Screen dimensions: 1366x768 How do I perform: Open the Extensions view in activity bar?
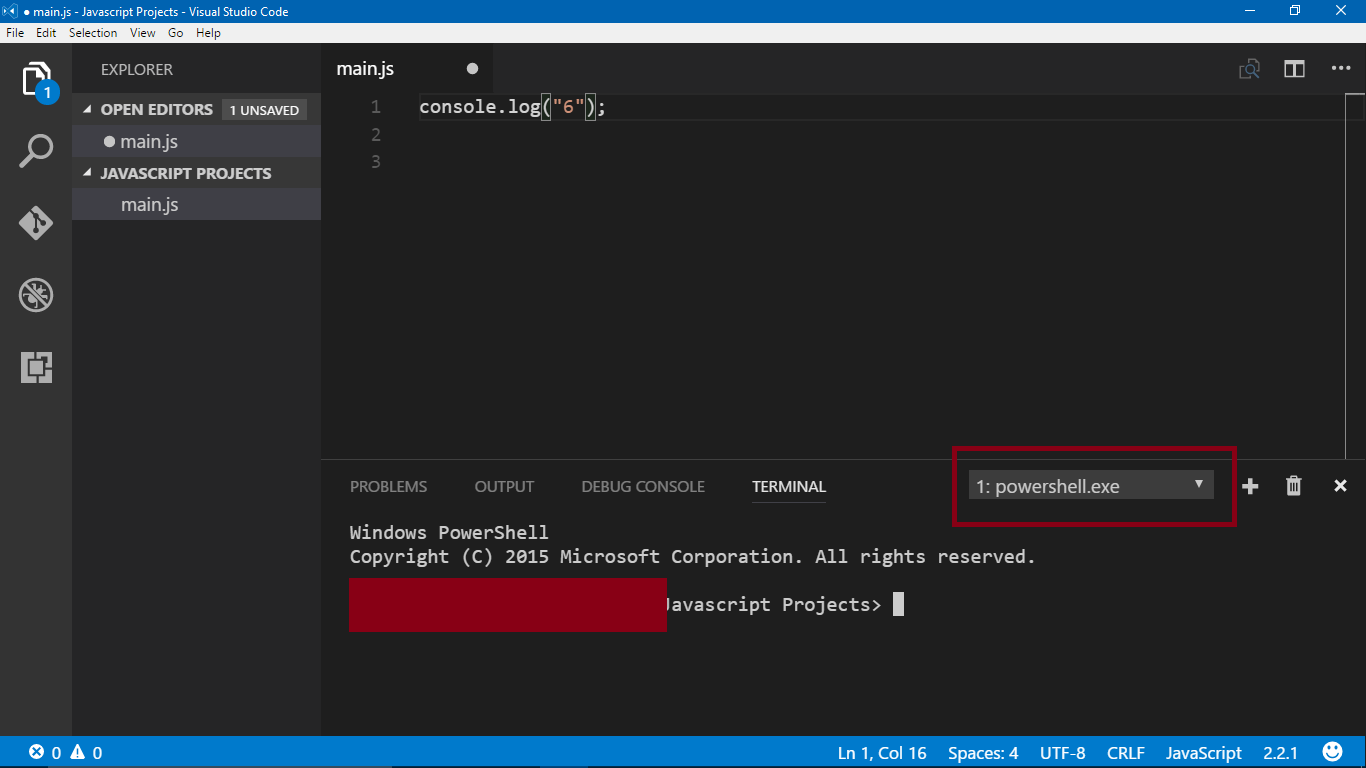tap(36, 367)
